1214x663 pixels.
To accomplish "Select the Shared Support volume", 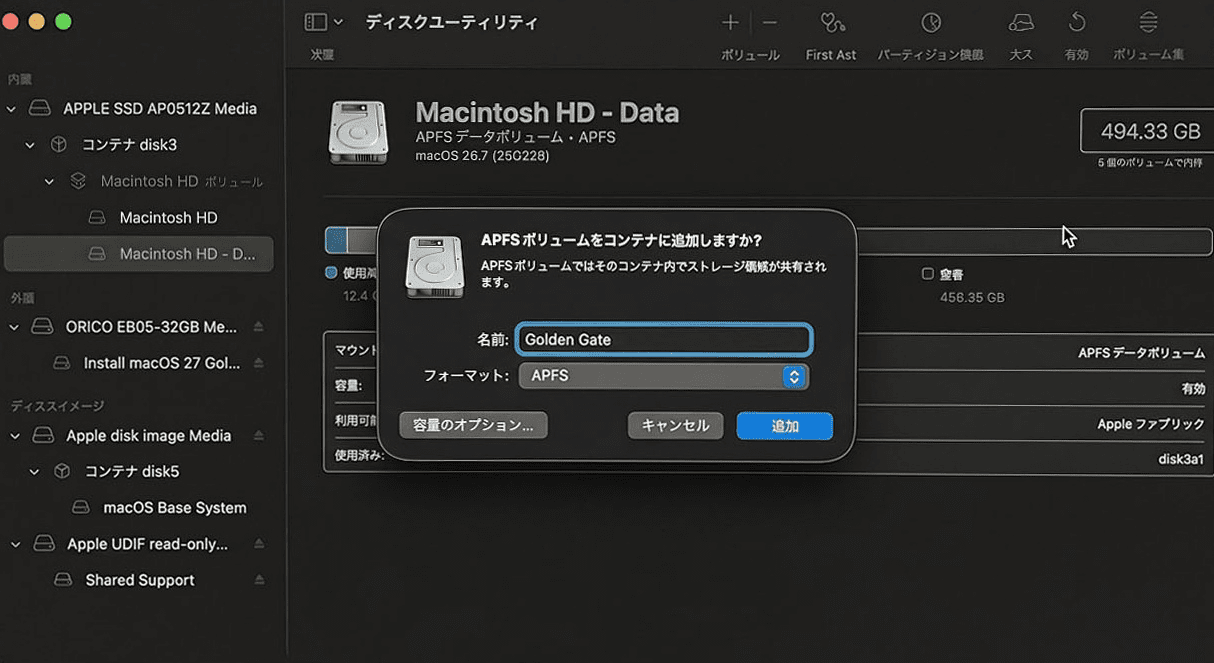I will click(138, 580).
